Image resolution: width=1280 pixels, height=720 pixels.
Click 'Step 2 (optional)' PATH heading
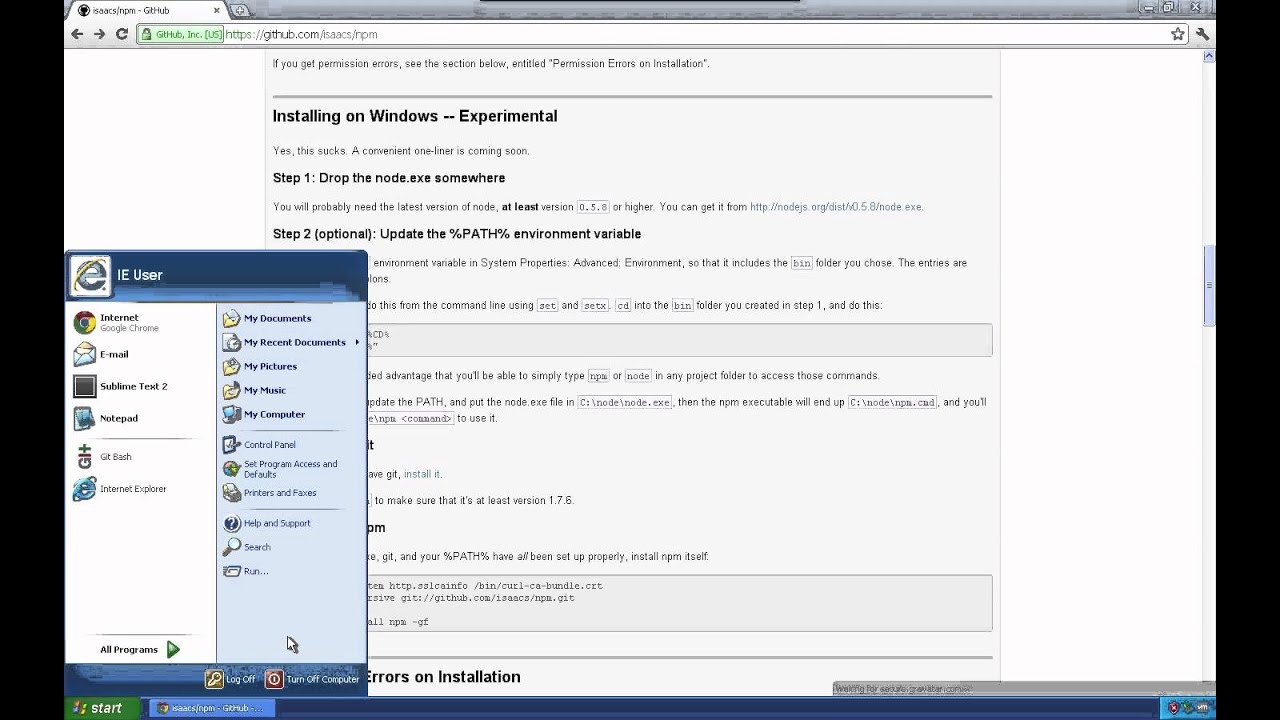click(x=457, y=234)
